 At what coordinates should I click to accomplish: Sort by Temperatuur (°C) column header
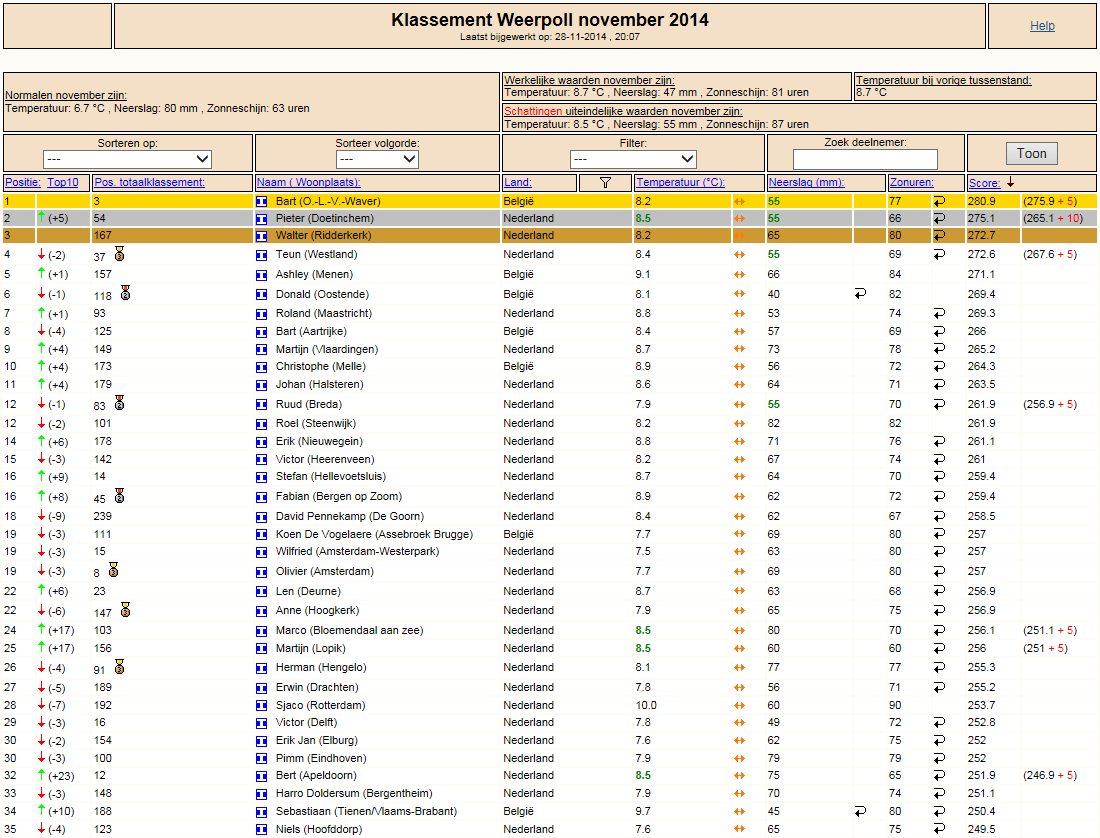(x=680, y=182)
